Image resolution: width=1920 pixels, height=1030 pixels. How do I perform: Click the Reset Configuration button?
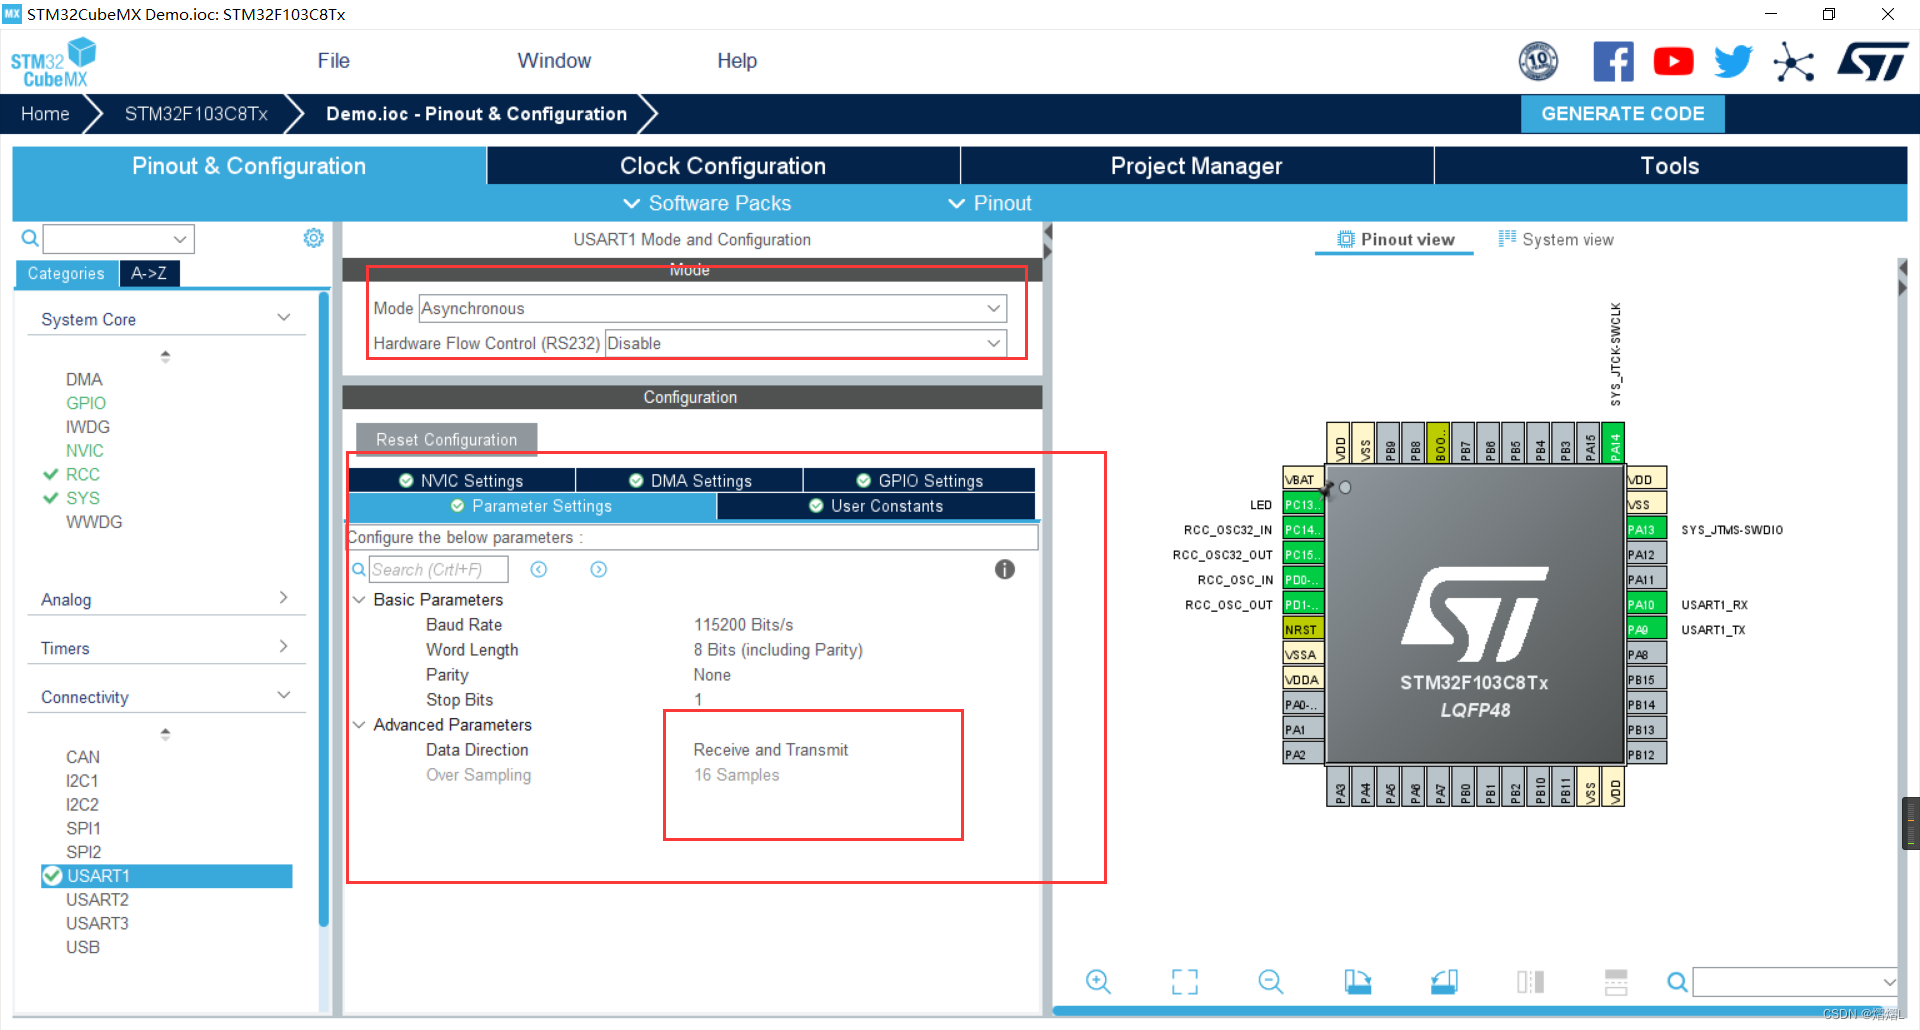point(446,439)
